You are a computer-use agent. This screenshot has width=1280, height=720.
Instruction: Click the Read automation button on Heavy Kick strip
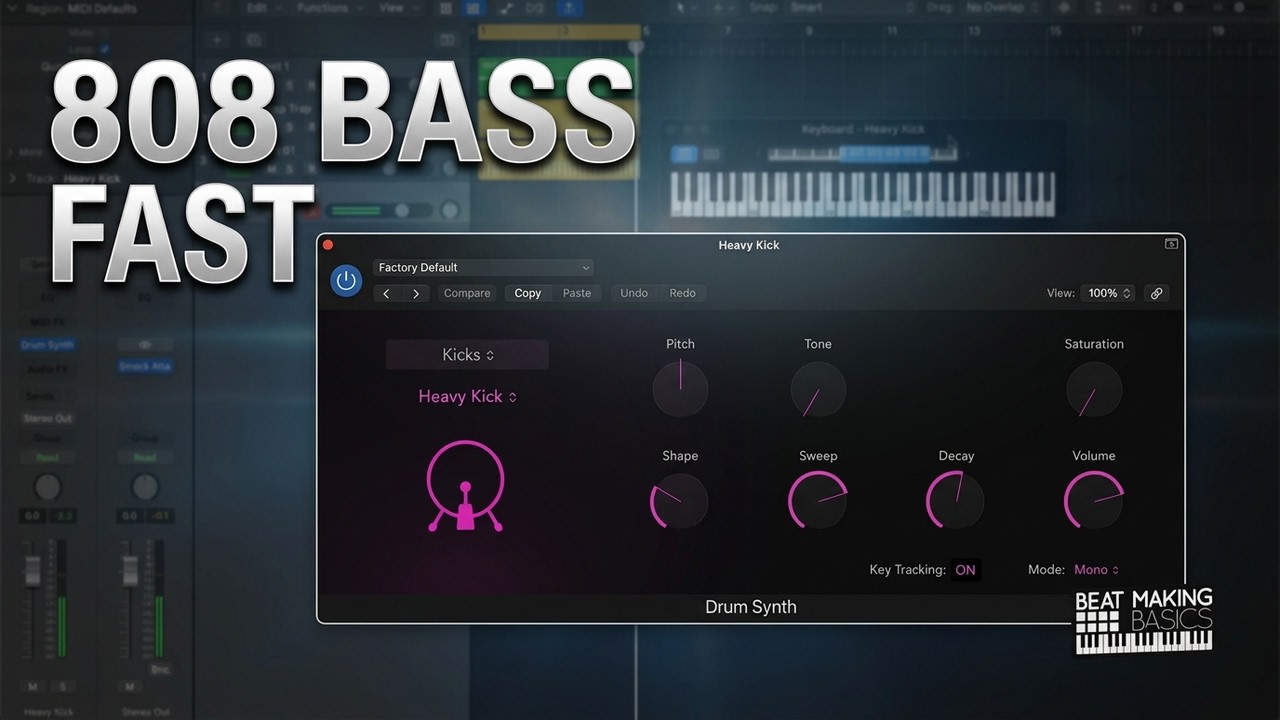click(48, 458)
